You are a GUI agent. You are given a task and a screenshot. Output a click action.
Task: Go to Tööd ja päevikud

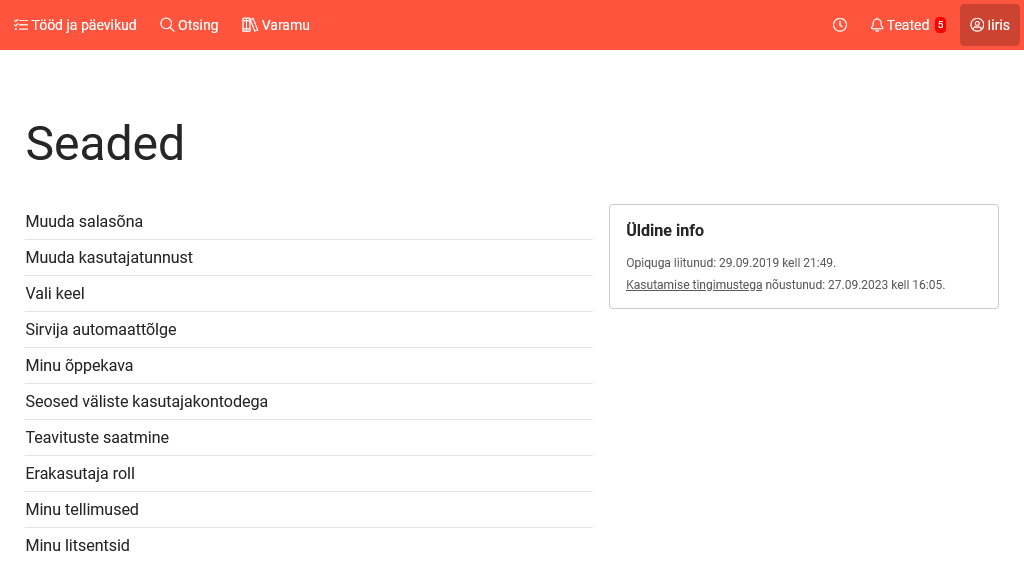tap(84, 25)
